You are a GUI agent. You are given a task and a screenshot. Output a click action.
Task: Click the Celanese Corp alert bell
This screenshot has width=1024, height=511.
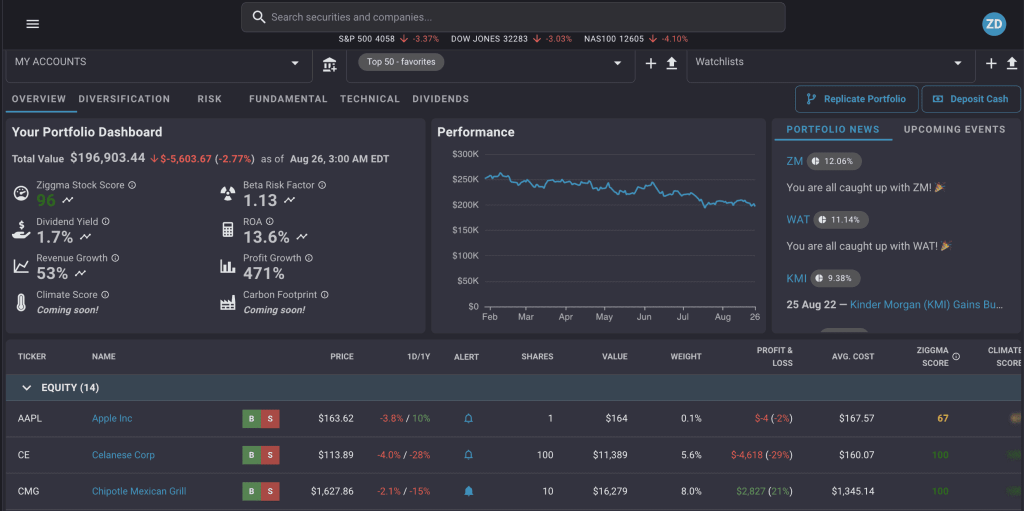[x=468, y=455]
